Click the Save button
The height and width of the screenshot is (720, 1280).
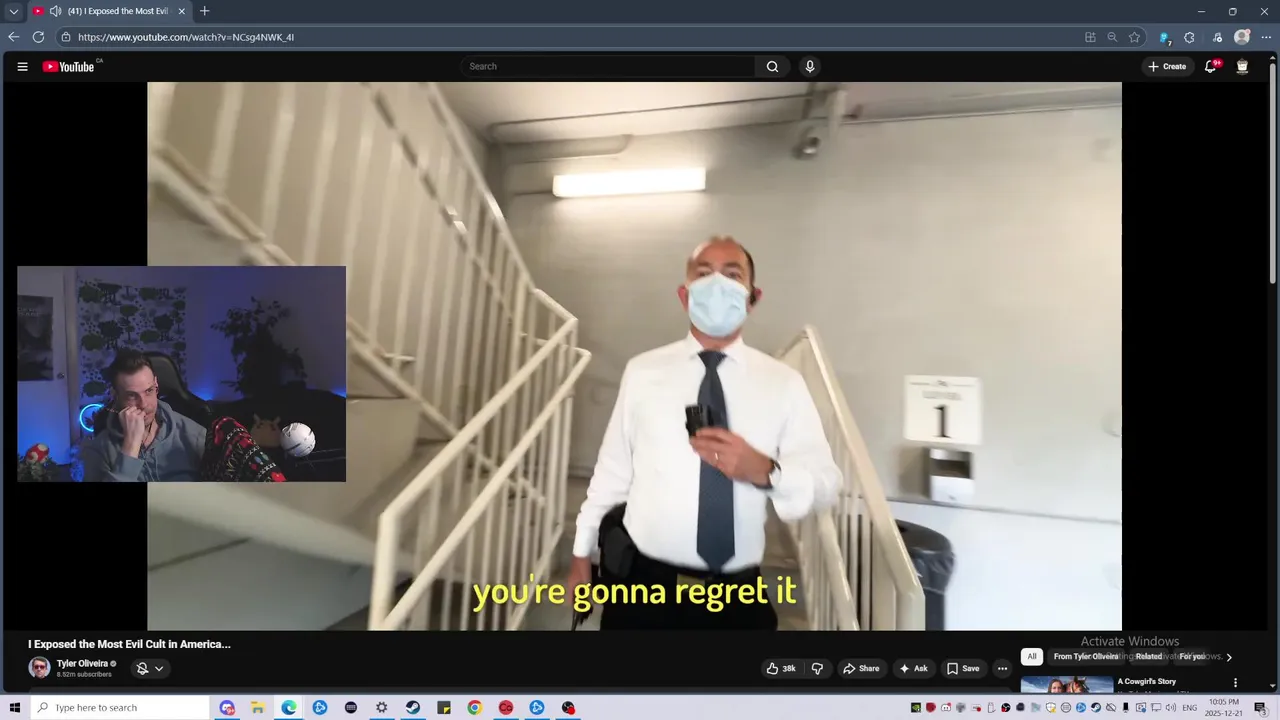coord(963,669)
